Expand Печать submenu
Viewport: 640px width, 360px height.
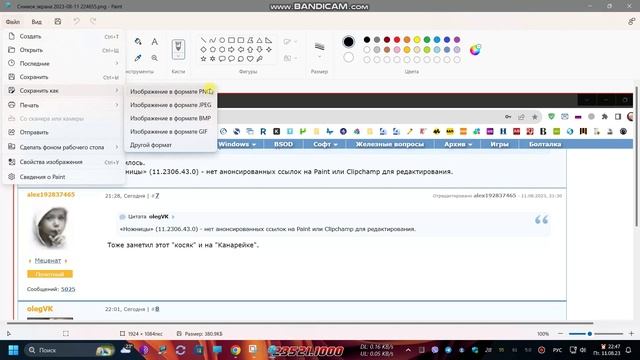click(x=64, y=105)
